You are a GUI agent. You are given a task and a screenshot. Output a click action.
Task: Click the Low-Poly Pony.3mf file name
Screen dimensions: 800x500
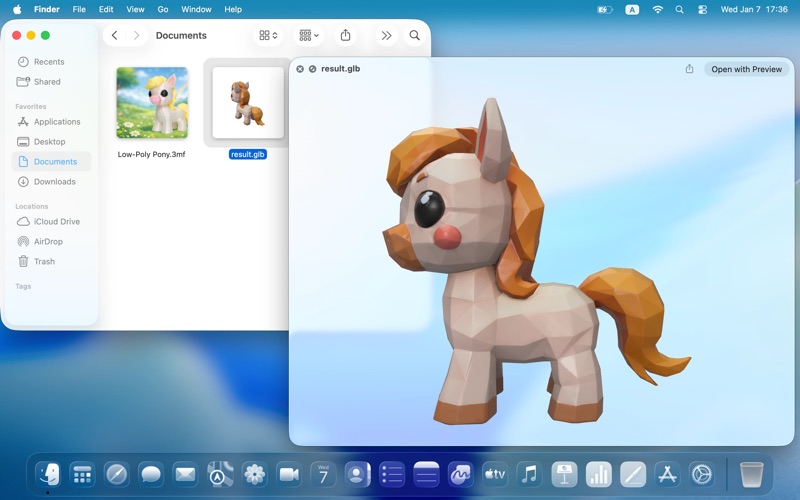pos(152,154)
